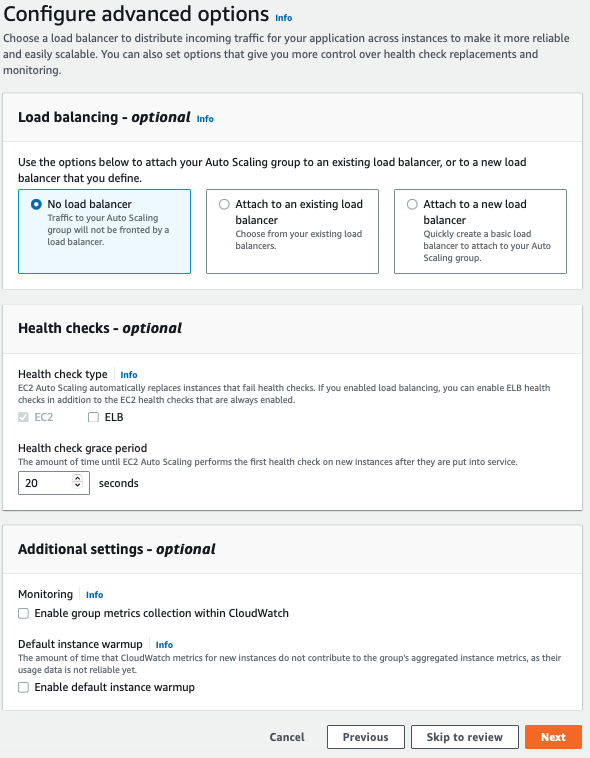Click the Next button

553,737
